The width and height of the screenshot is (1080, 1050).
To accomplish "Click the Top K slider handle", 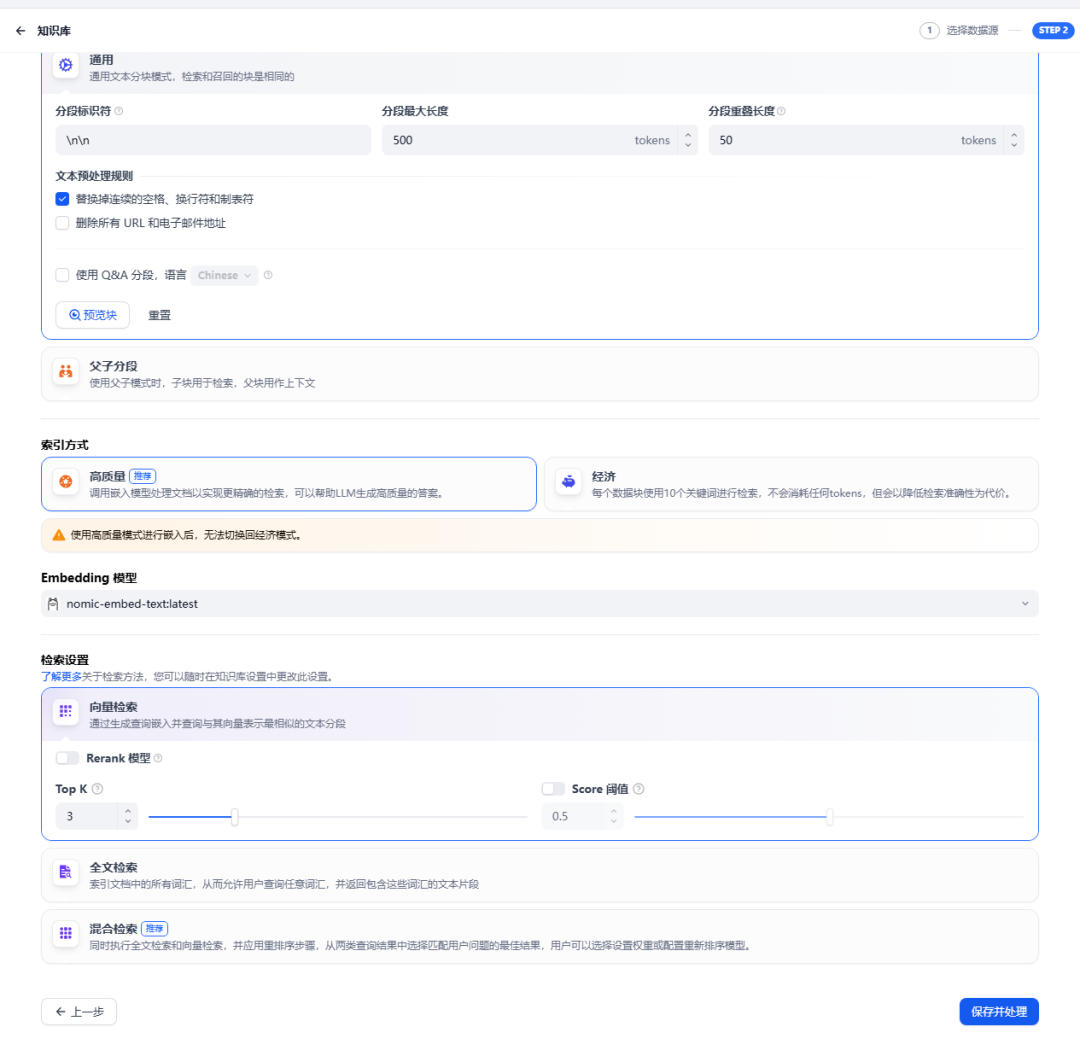I will 234,816.
